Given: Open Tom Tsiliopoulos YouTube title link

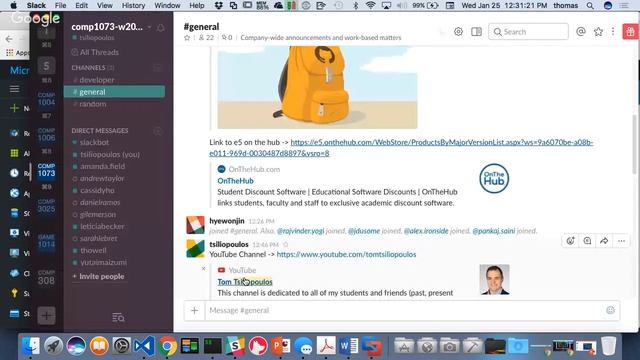Looking at the screenshot, I should pyautogui.click(x=245, y=282).
